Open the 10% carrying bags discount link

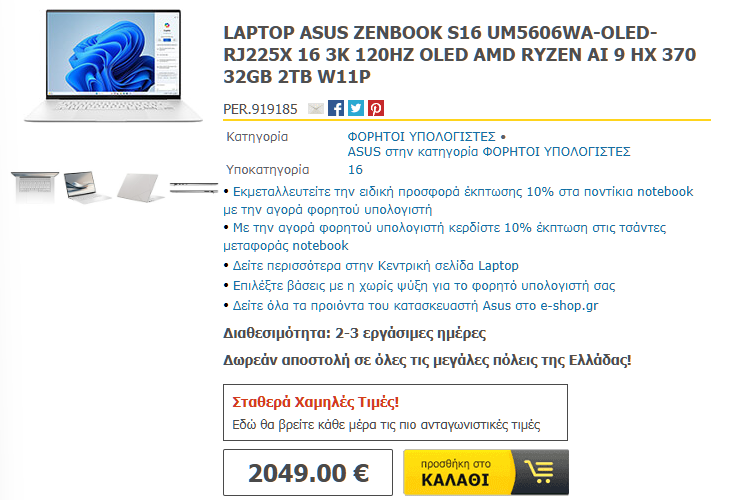(445, 236)
